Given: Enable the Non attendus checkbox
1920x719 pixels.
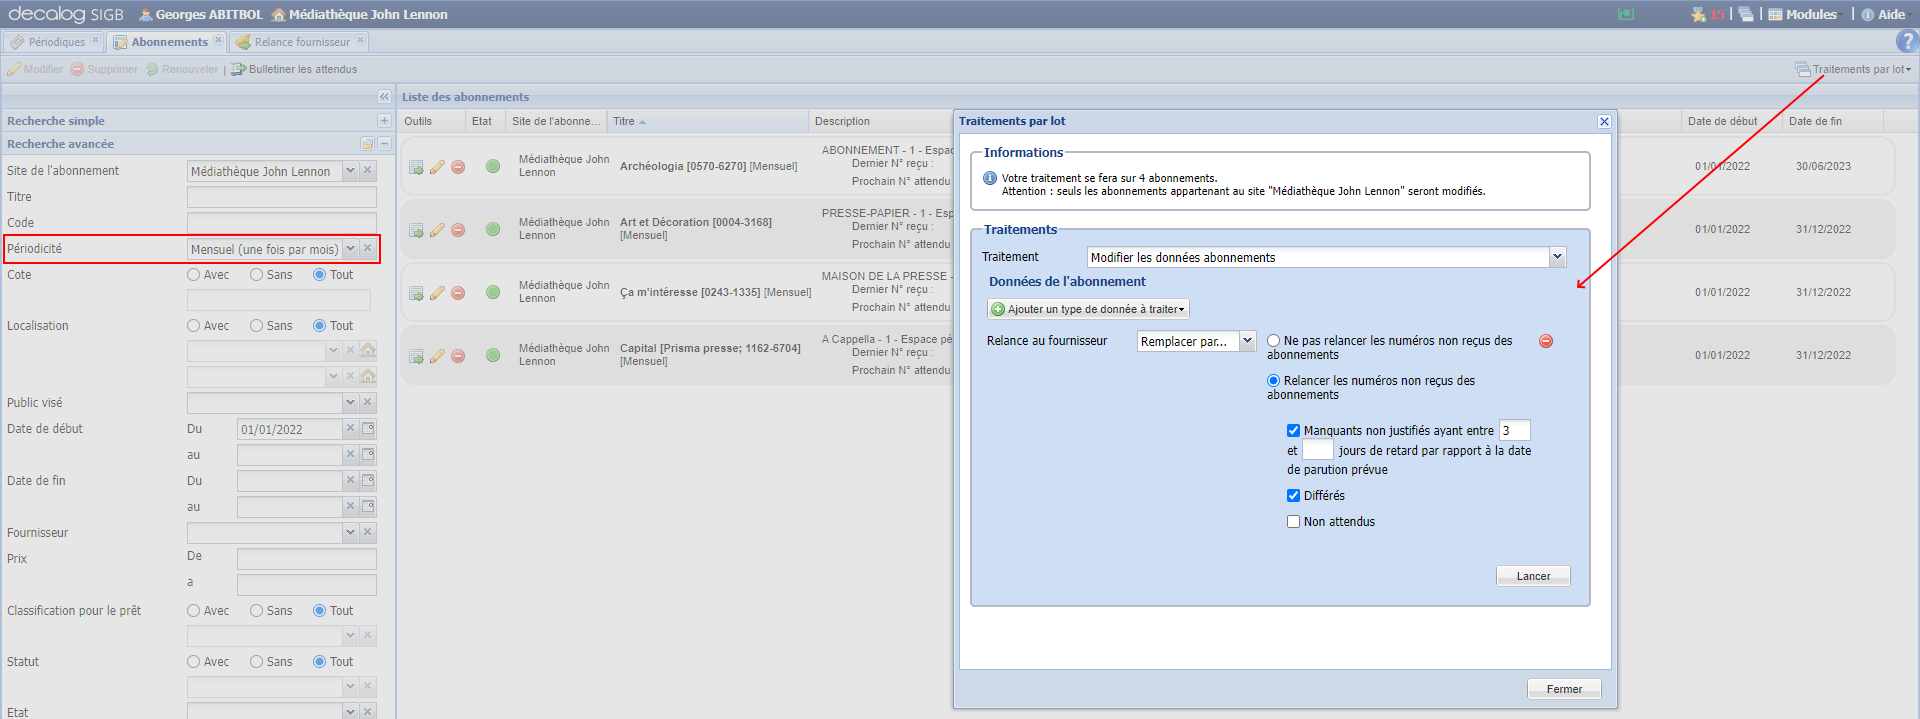Looking at the screenshot, I should pos(1293,522).
